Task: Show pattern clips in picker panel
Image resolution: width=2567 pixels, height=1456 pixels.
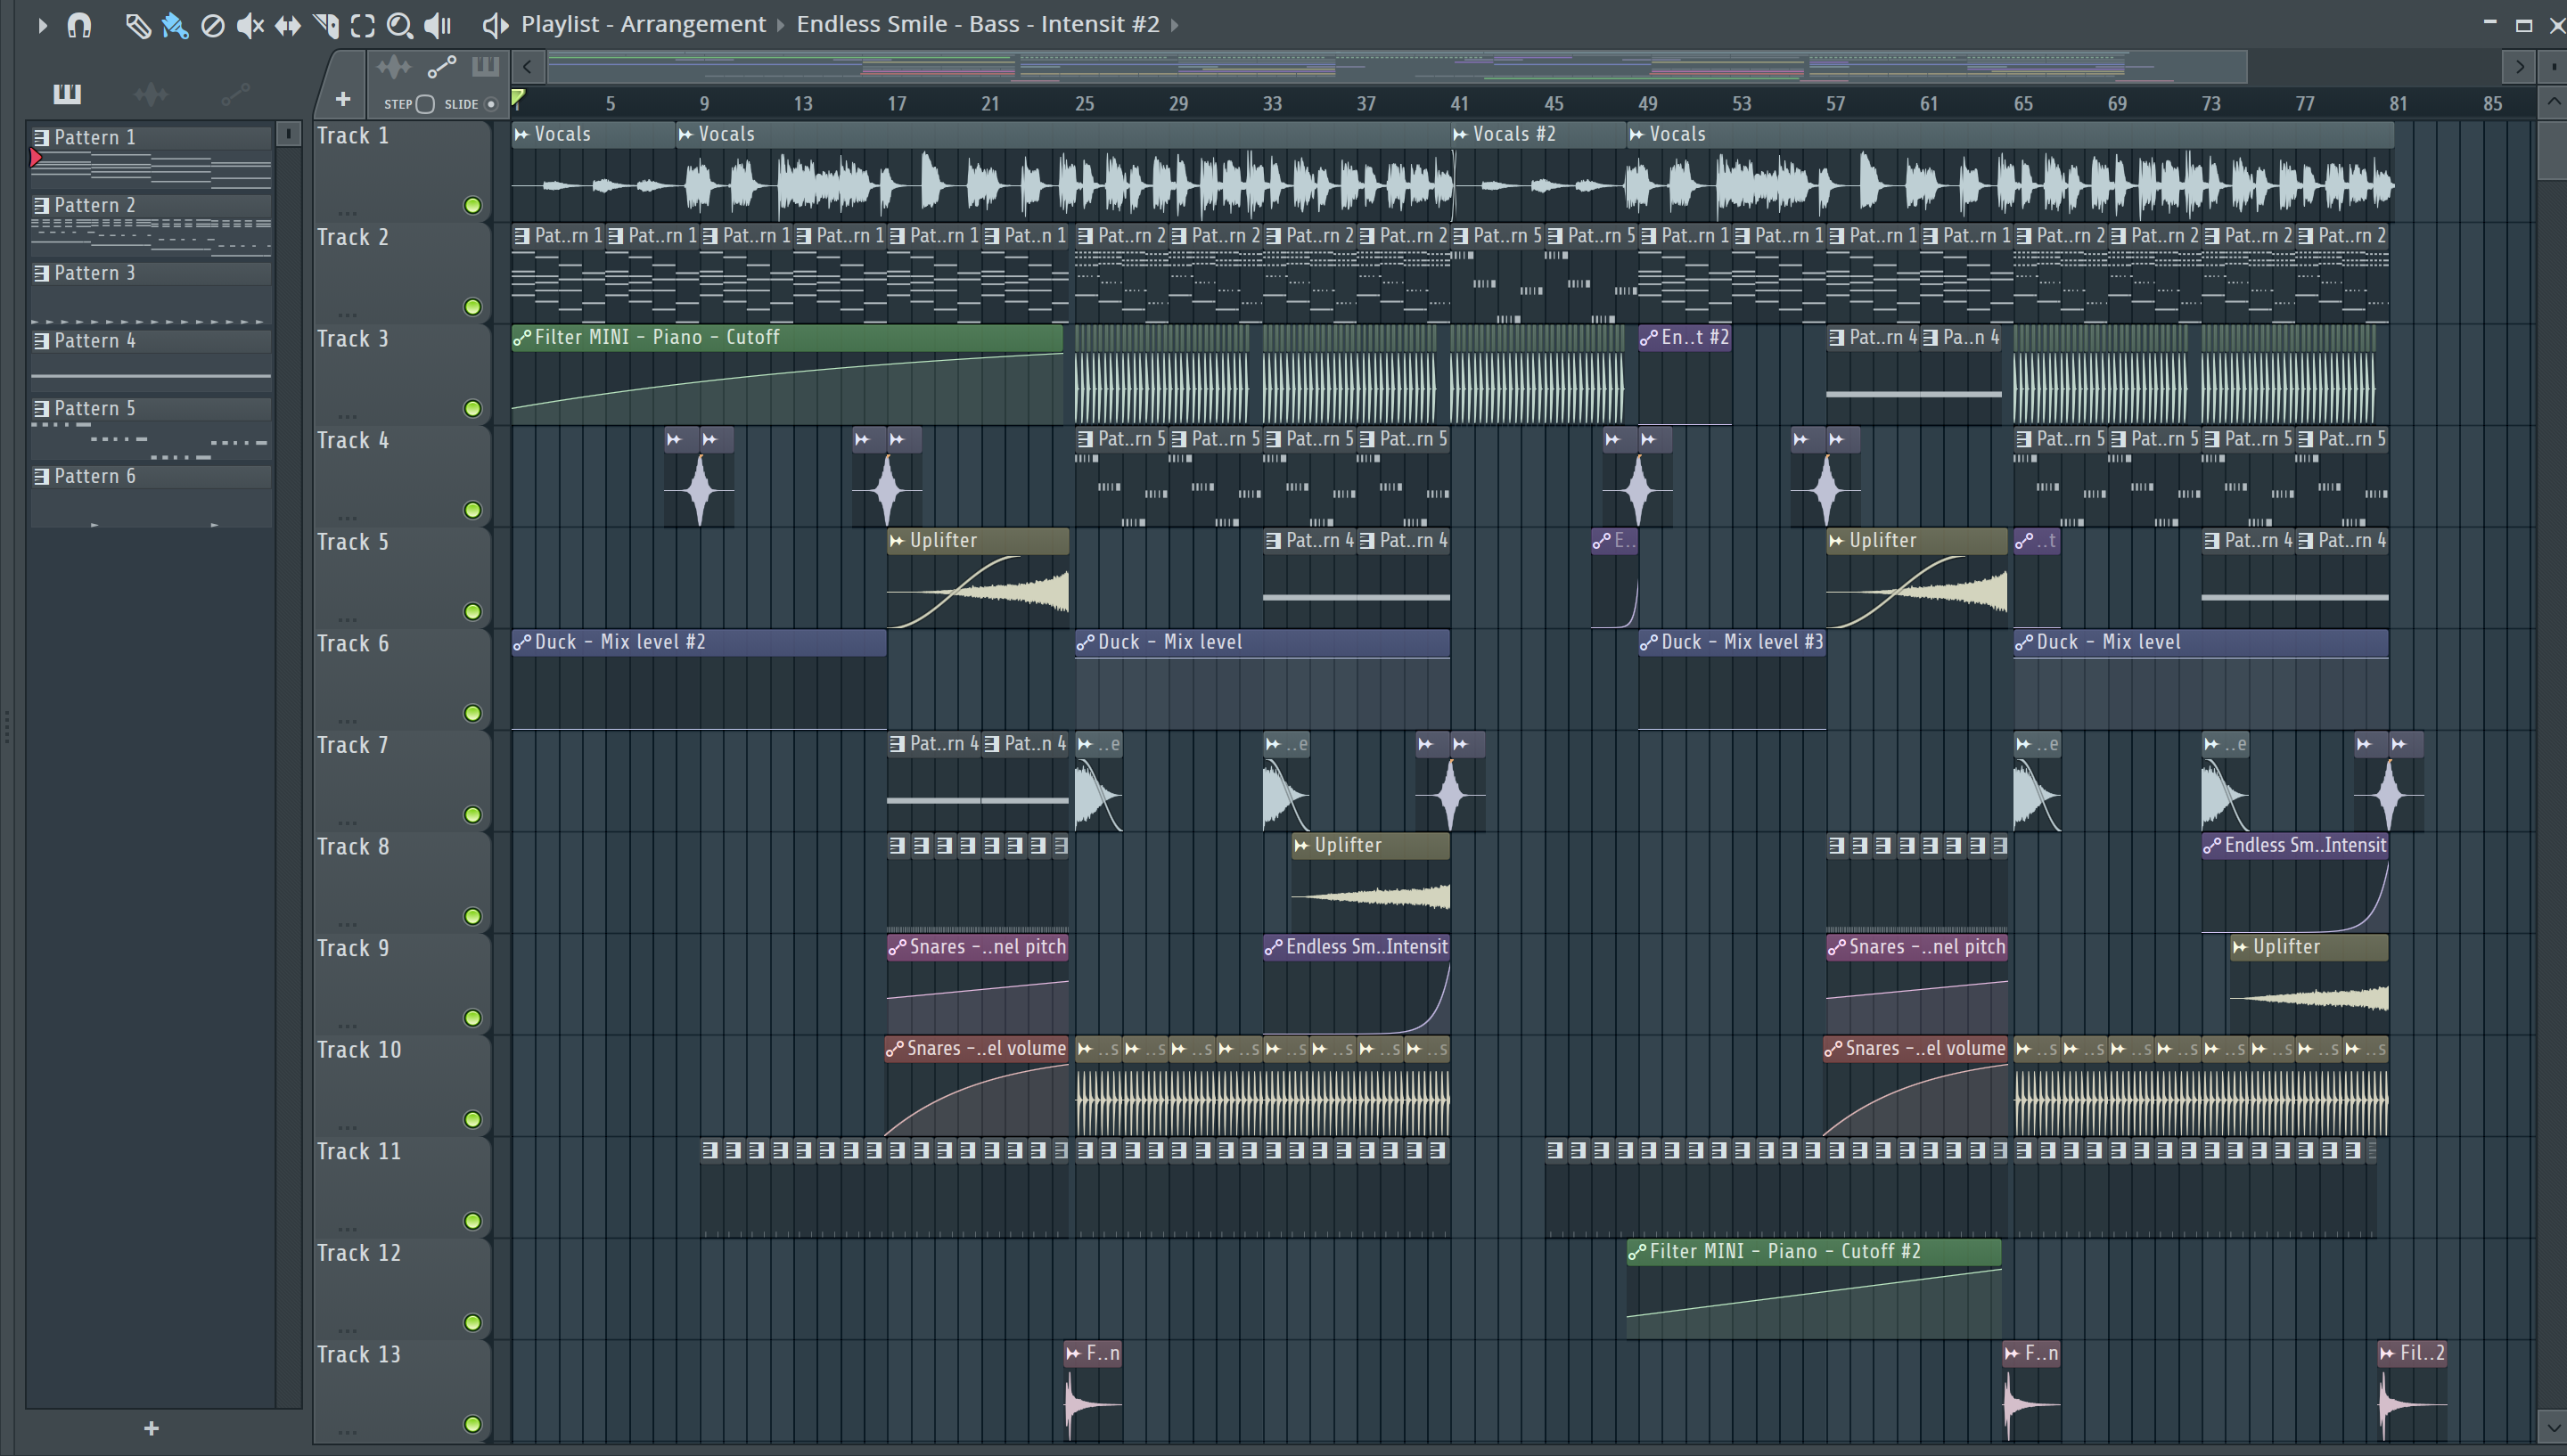Action: pos(67,94)
